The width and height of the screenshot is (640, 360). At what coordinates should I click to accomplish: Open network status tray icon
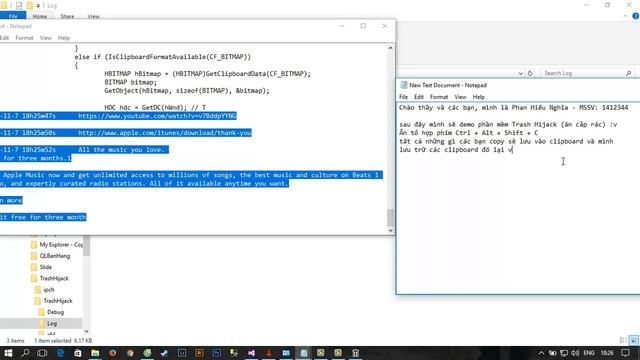(564, 353)
